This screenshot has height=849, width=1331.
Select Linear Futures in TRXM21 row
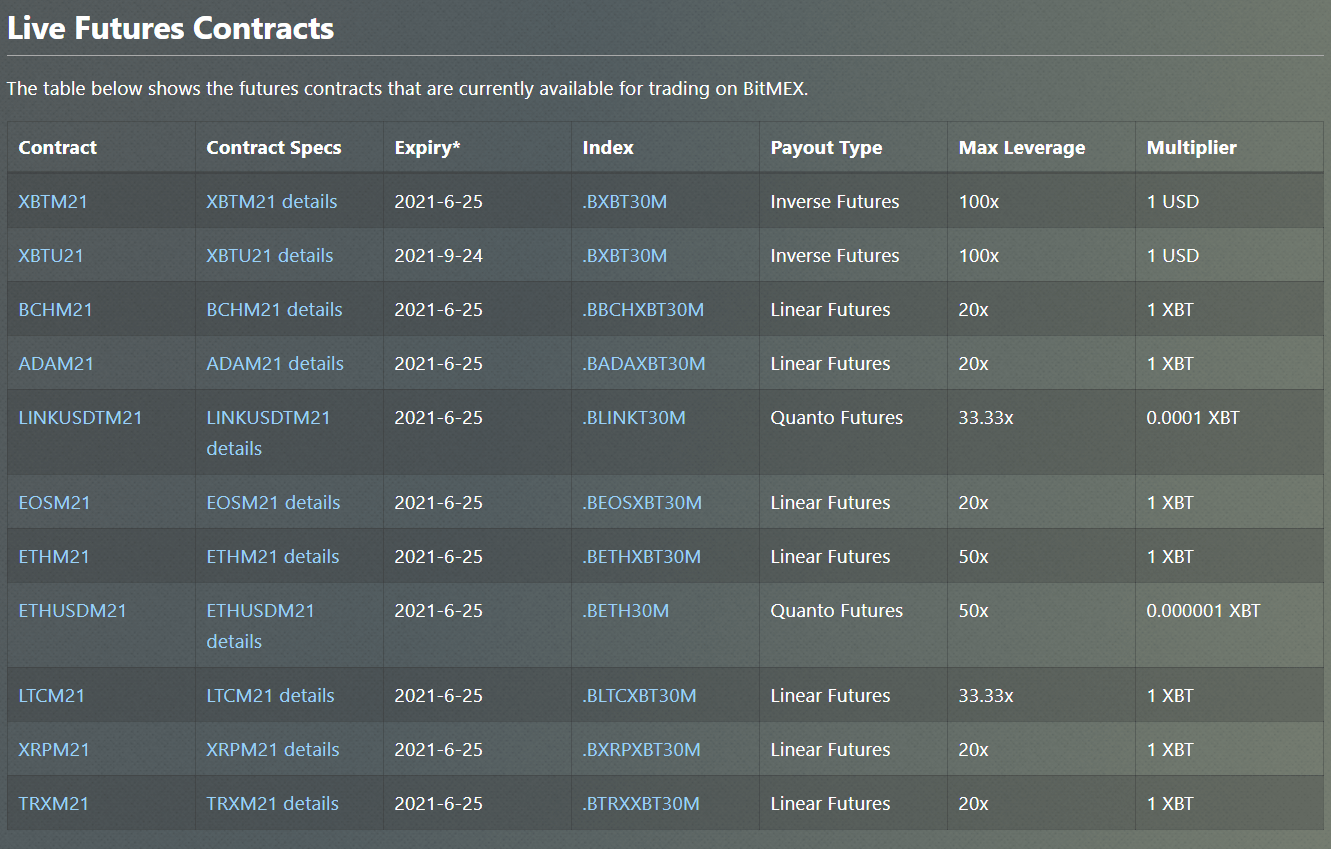coord(830,804)
